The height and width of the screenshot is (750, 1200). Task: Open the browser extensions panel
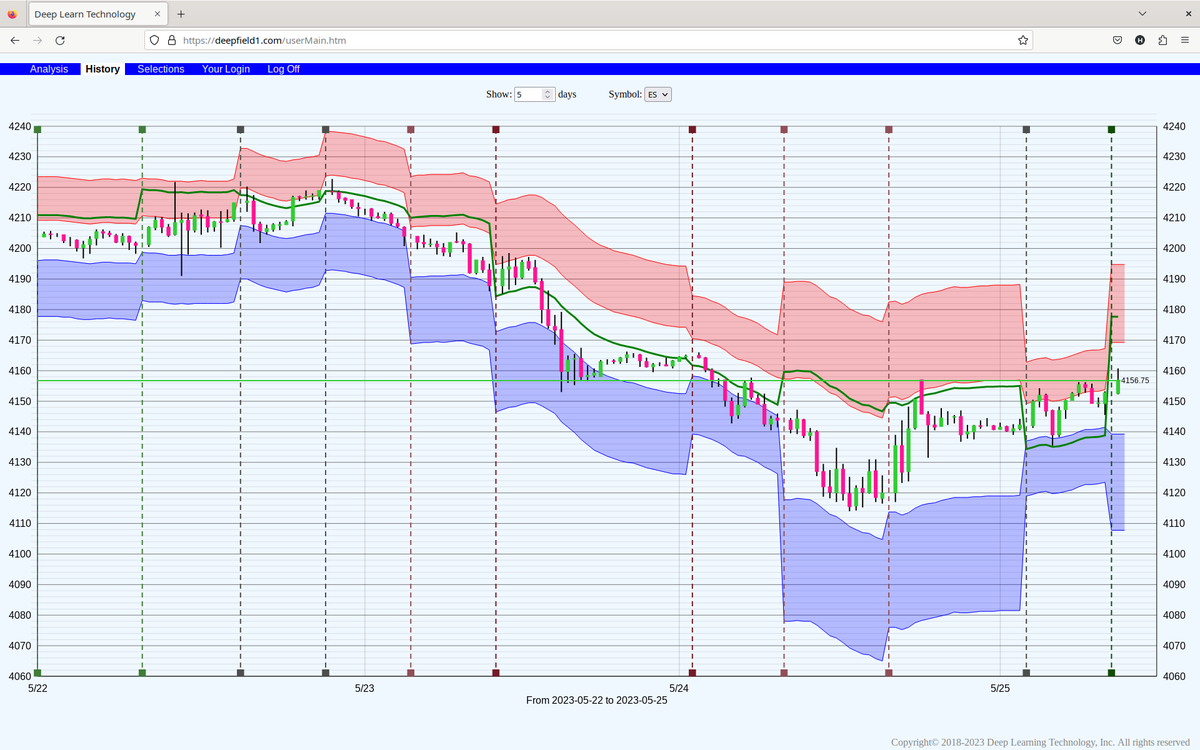tap(1163, 40)
